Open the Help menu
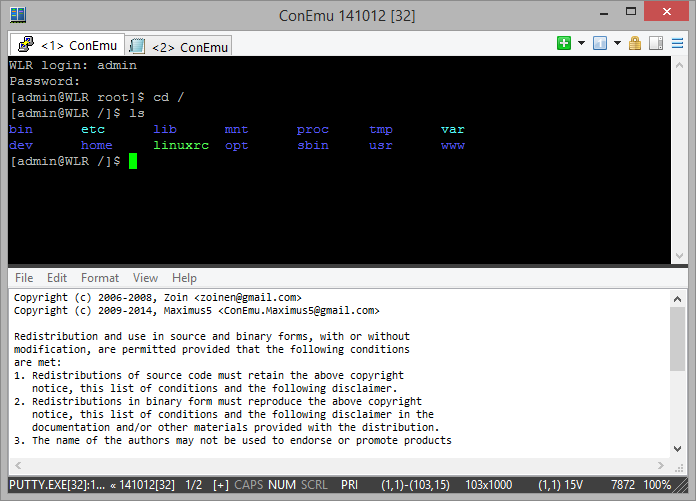696x501 pixels. (184, 278)
